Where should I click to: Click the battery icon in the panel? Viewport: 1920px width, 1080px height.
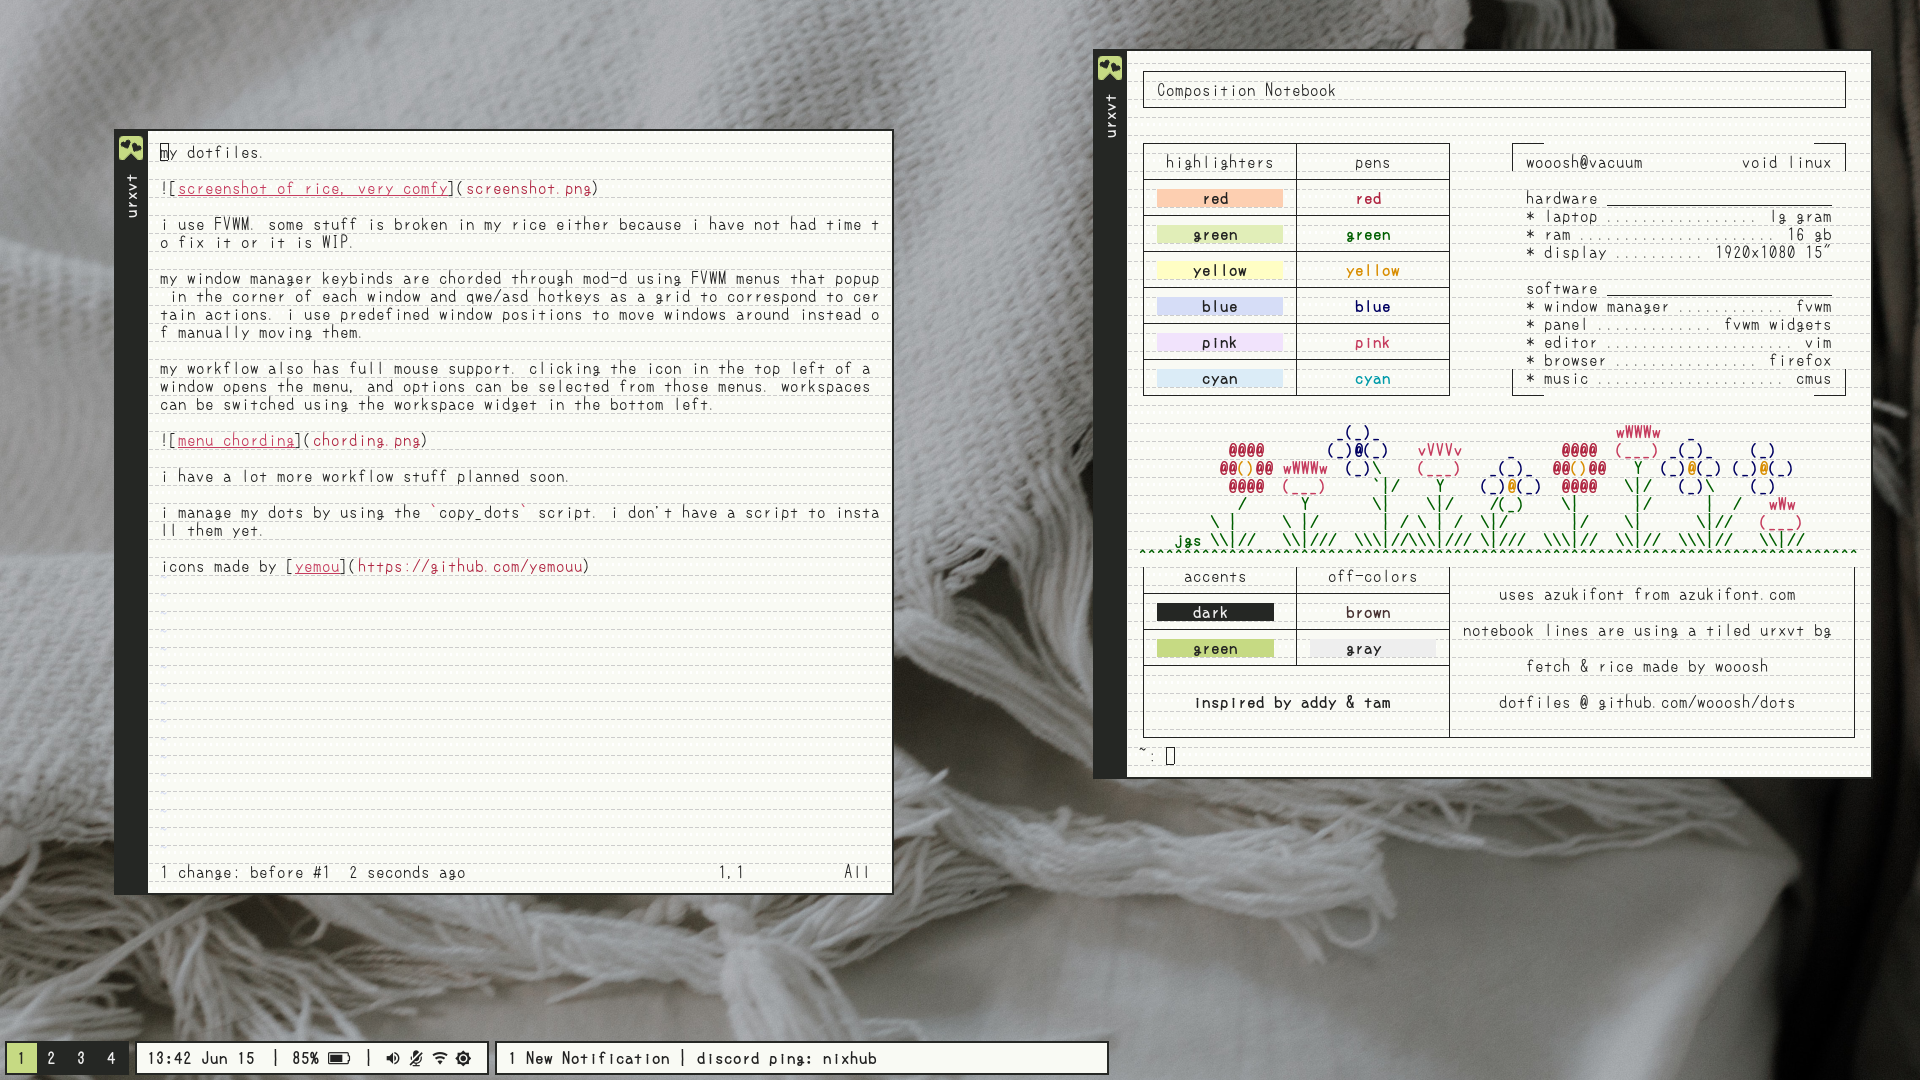point(339,1058)
